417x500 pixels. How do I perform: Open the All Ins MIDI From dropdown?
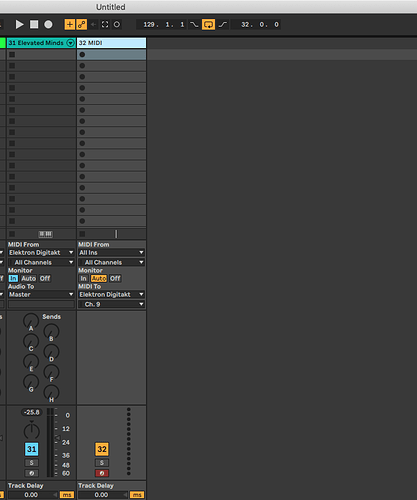111,253
